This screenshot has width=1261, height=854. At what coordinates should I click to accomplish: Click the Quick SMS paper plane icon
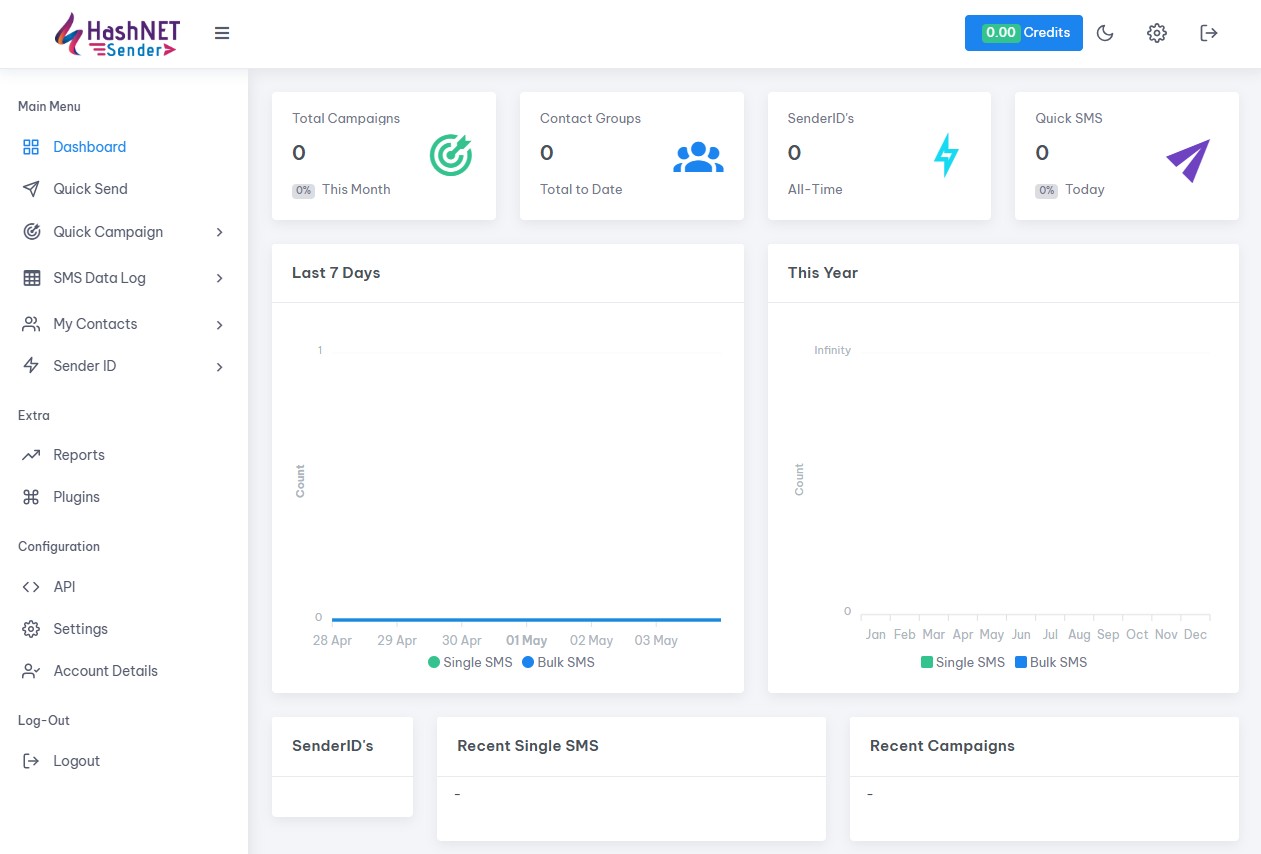(x=1188, y=160)
